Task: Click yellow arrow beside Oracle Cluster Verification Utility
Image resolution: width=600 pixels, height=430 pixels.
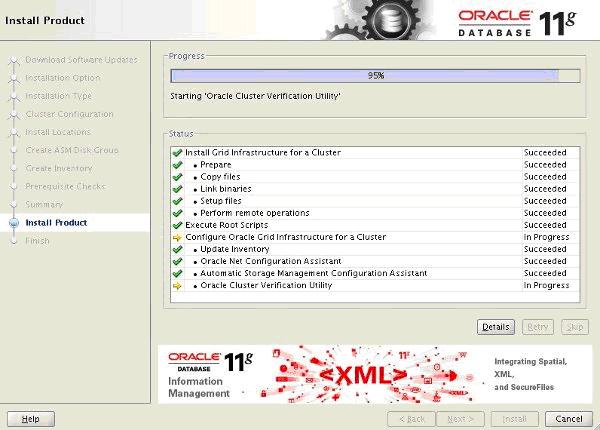Action: [177, 286]
